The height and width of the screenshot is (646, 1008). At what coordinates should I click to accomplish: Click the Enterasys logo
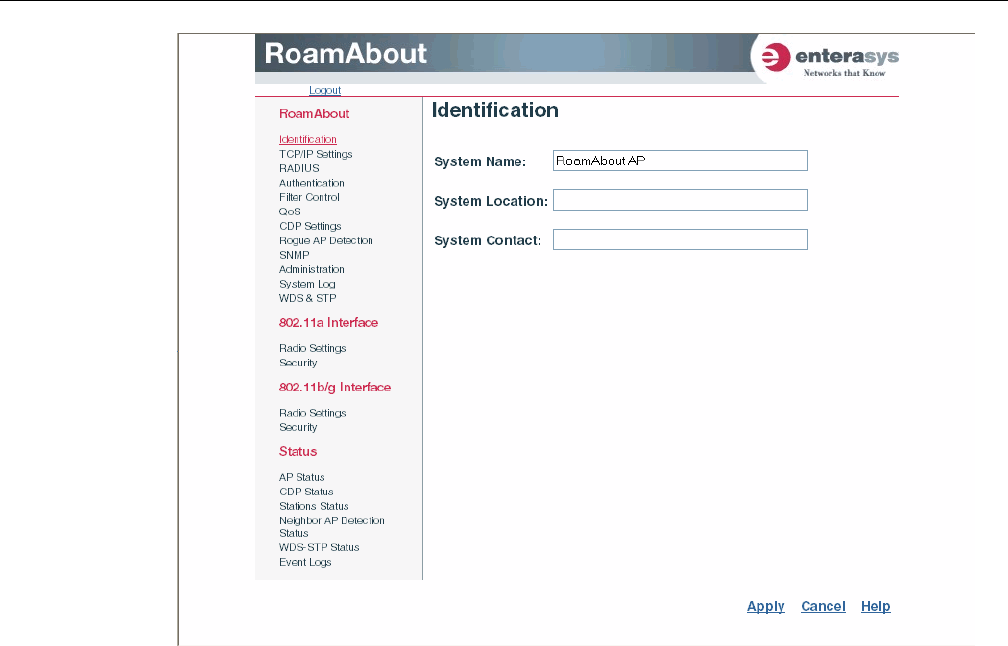point(830,60)
